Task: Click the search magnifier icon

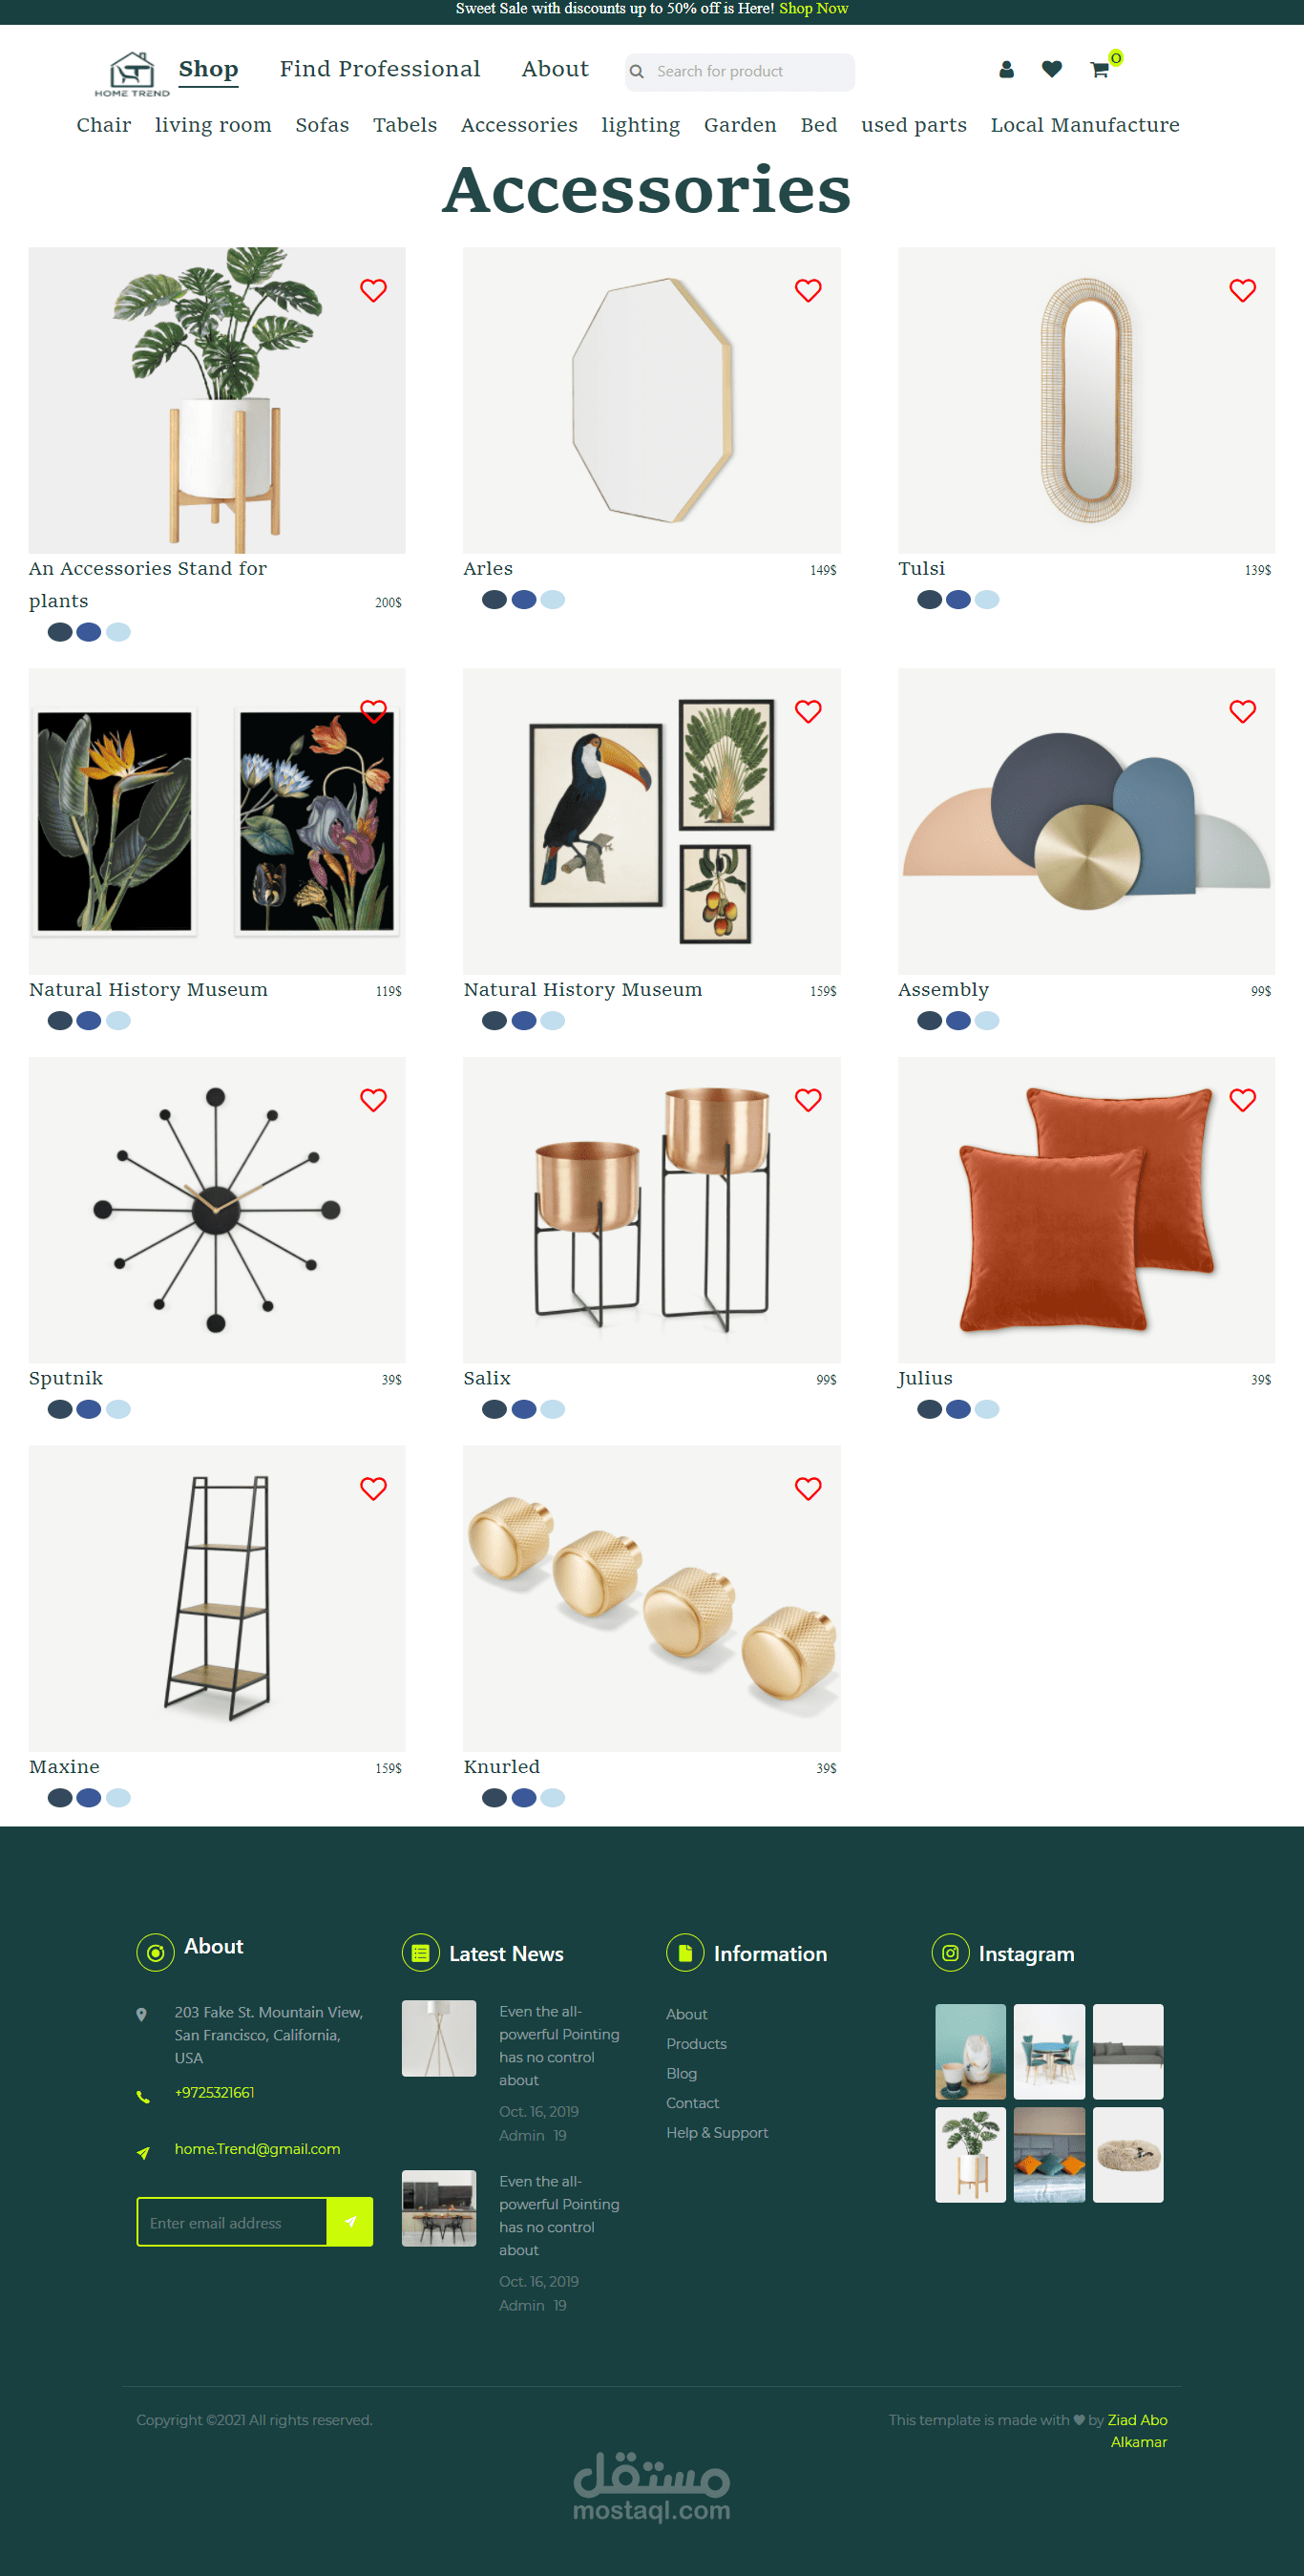Action: click(x=636, y=72)
